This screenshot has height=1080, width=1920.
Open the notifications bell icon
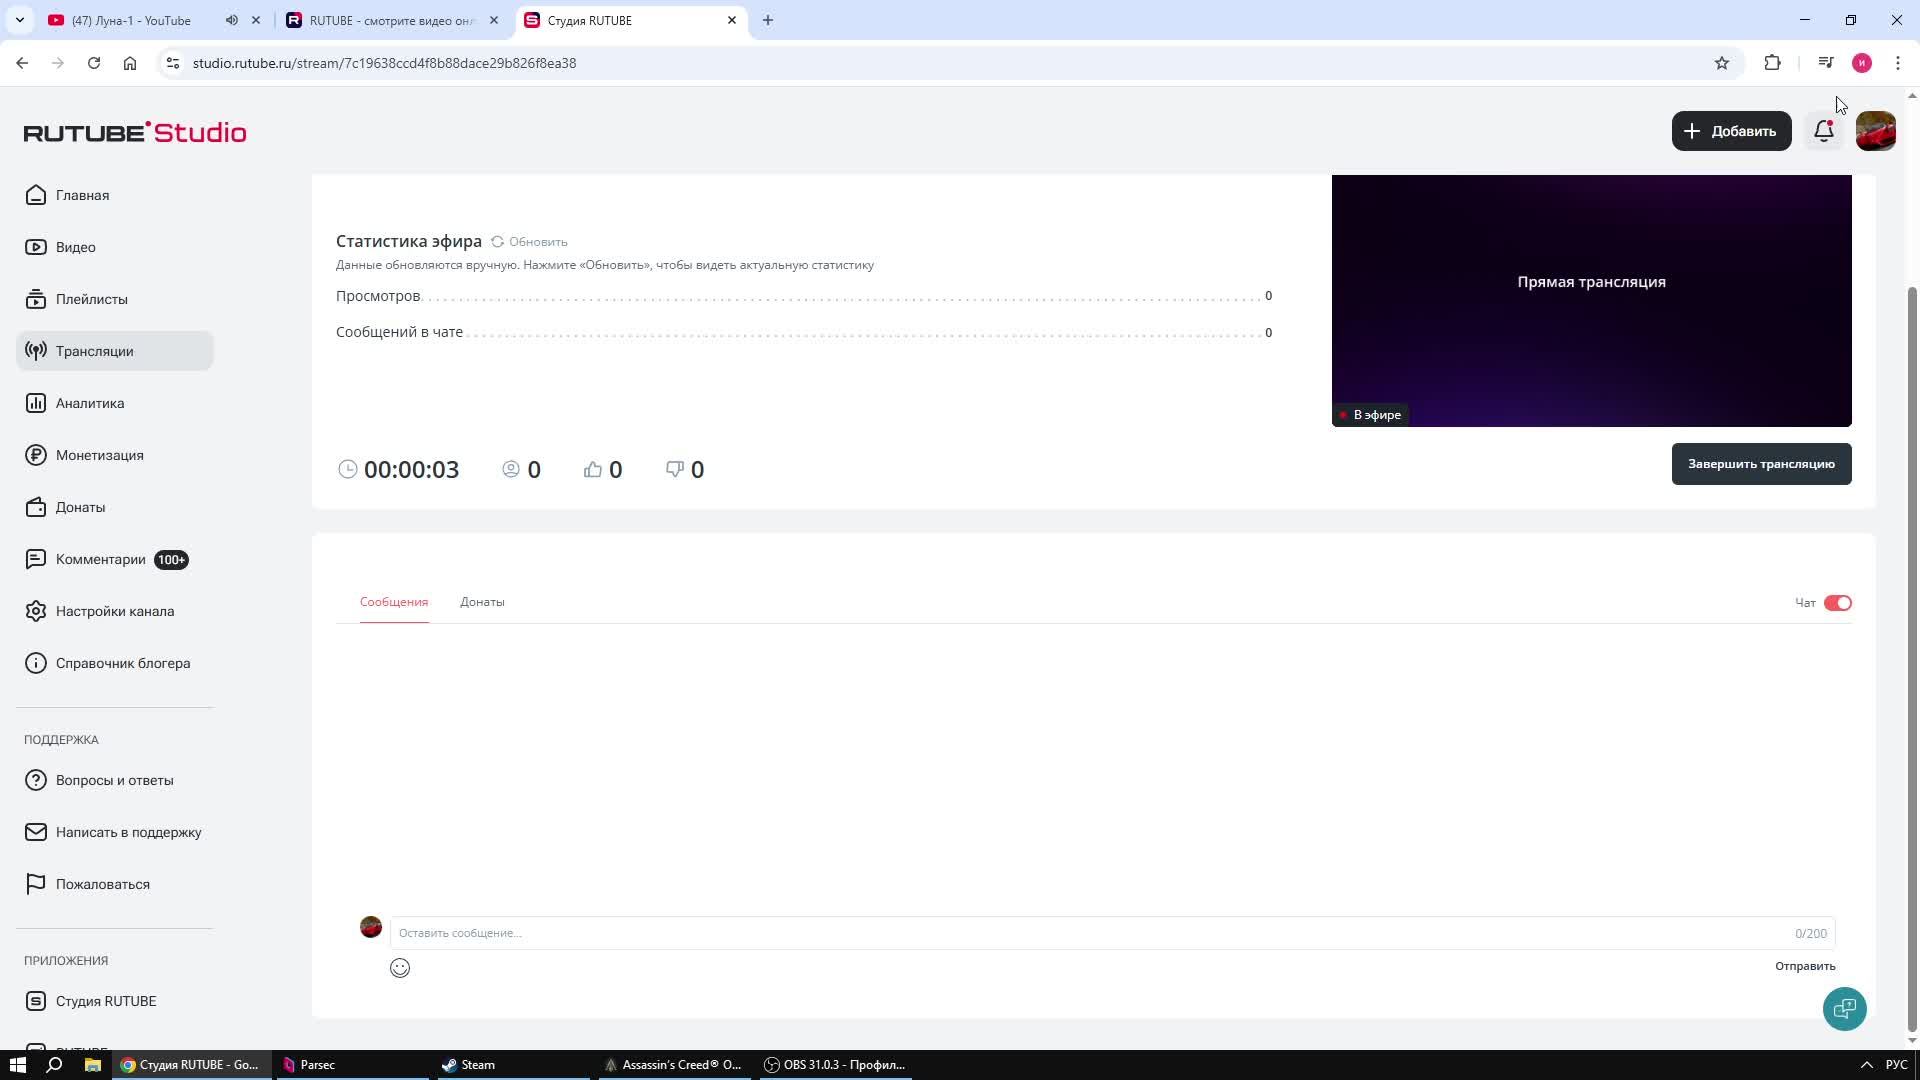click(x=1823, y=131)
